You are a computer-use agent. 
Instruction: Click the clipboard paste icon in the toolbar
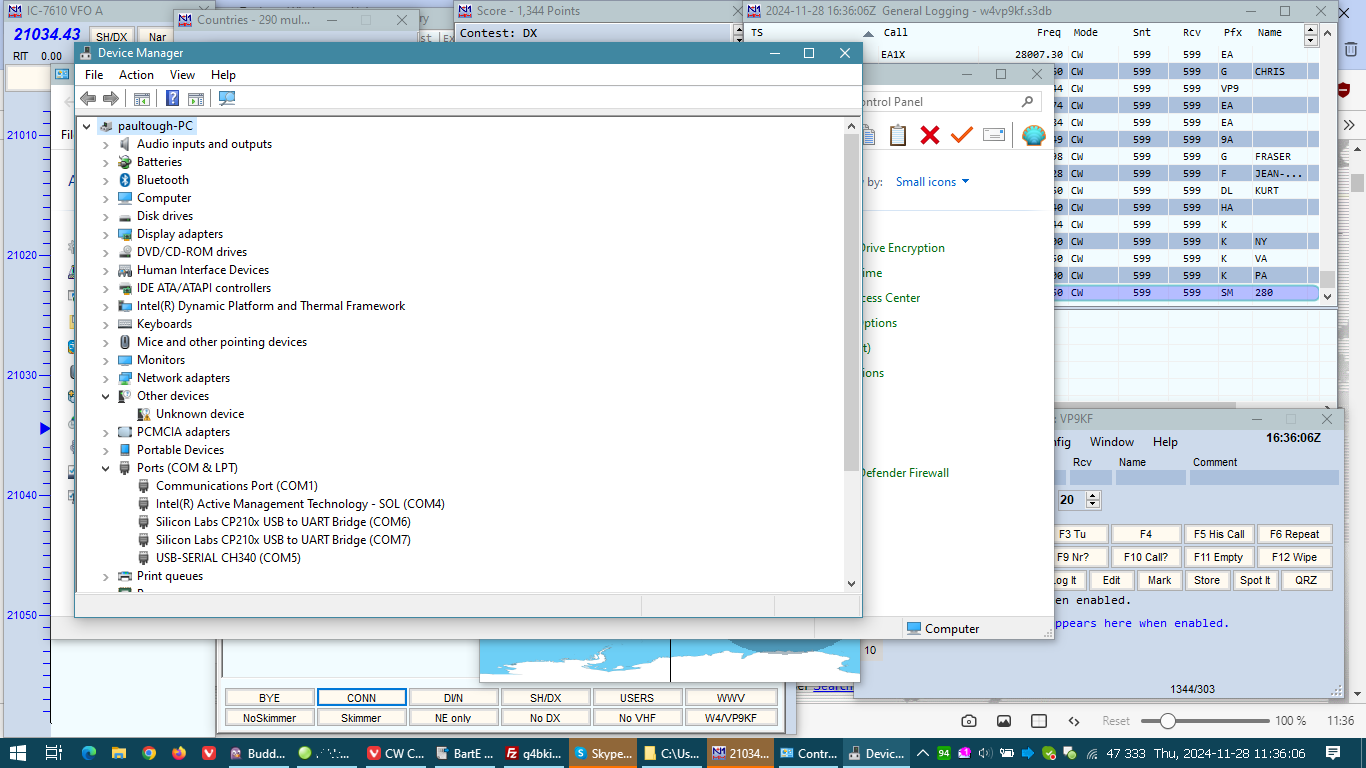pos(898,134)
